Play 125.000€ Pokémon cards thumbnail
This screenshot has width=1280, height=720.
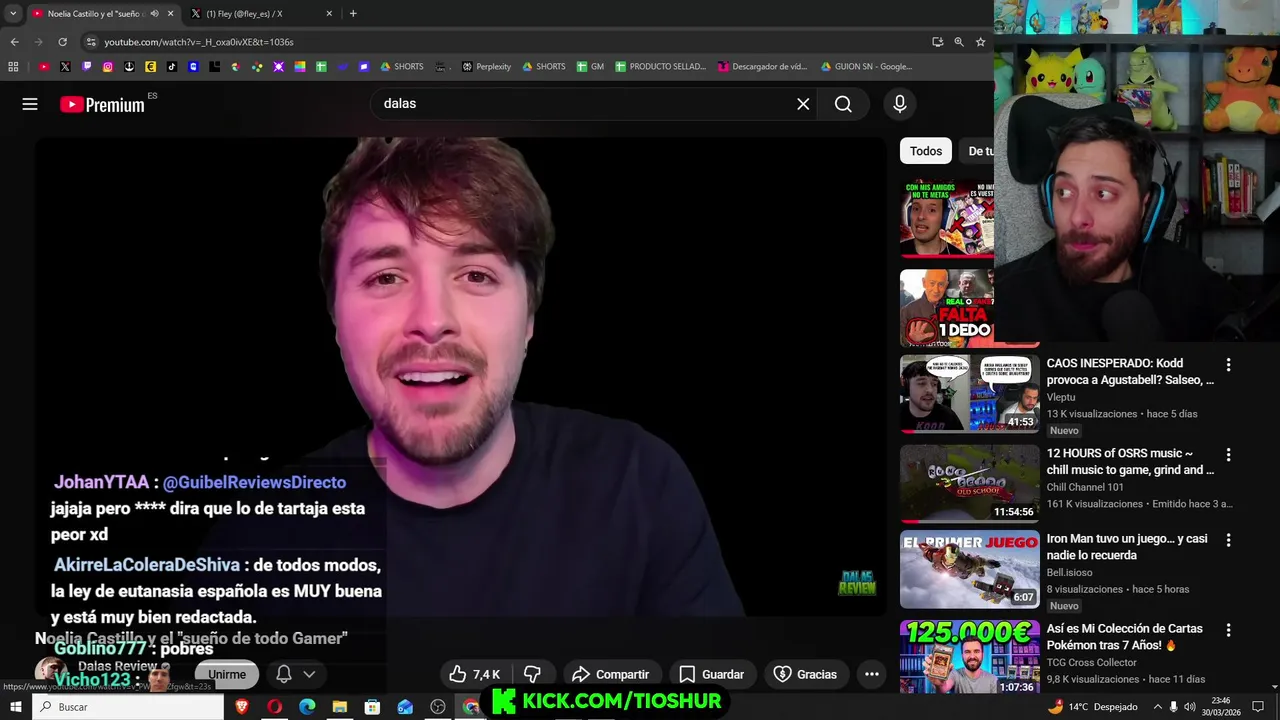pos(969,657)
